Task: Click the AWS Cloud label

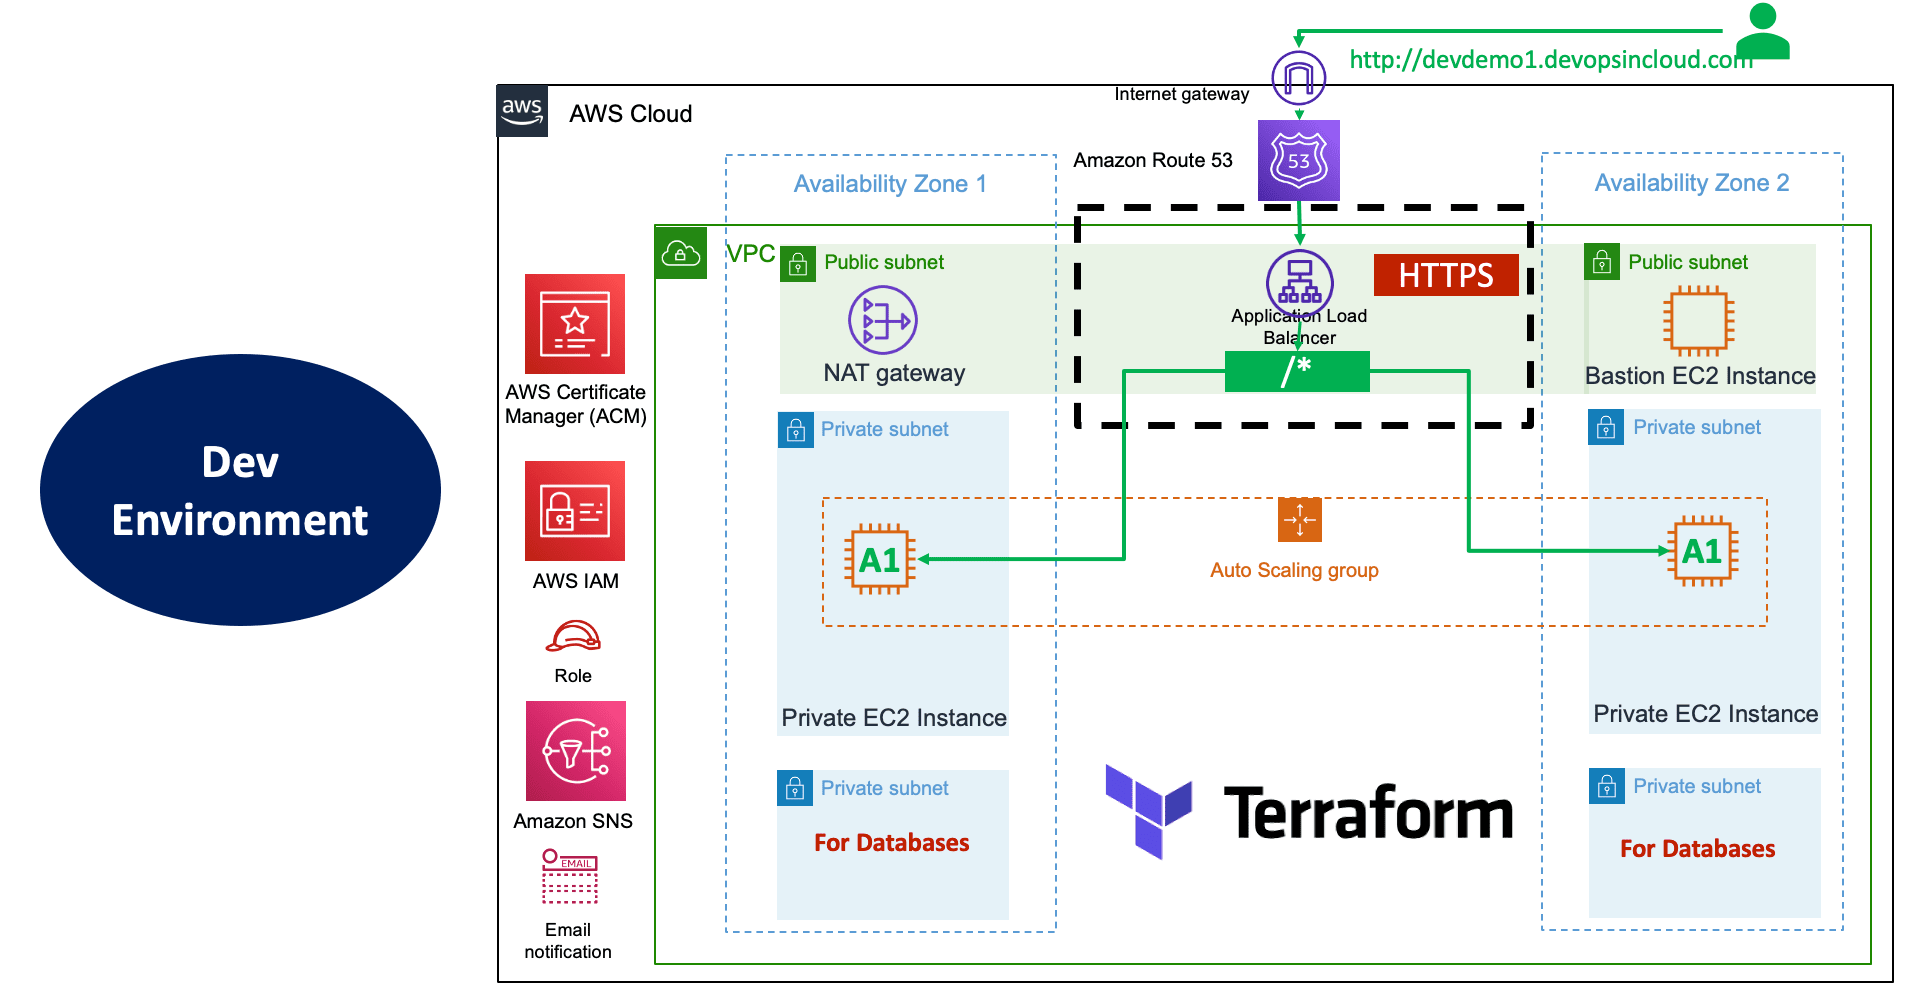Action: point(631,114)
